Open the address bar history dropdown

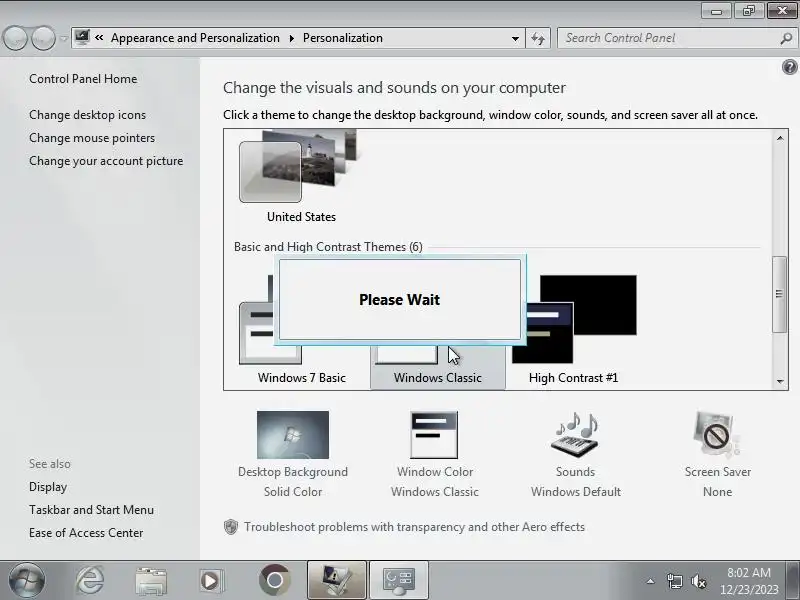(x=515, y=38)
